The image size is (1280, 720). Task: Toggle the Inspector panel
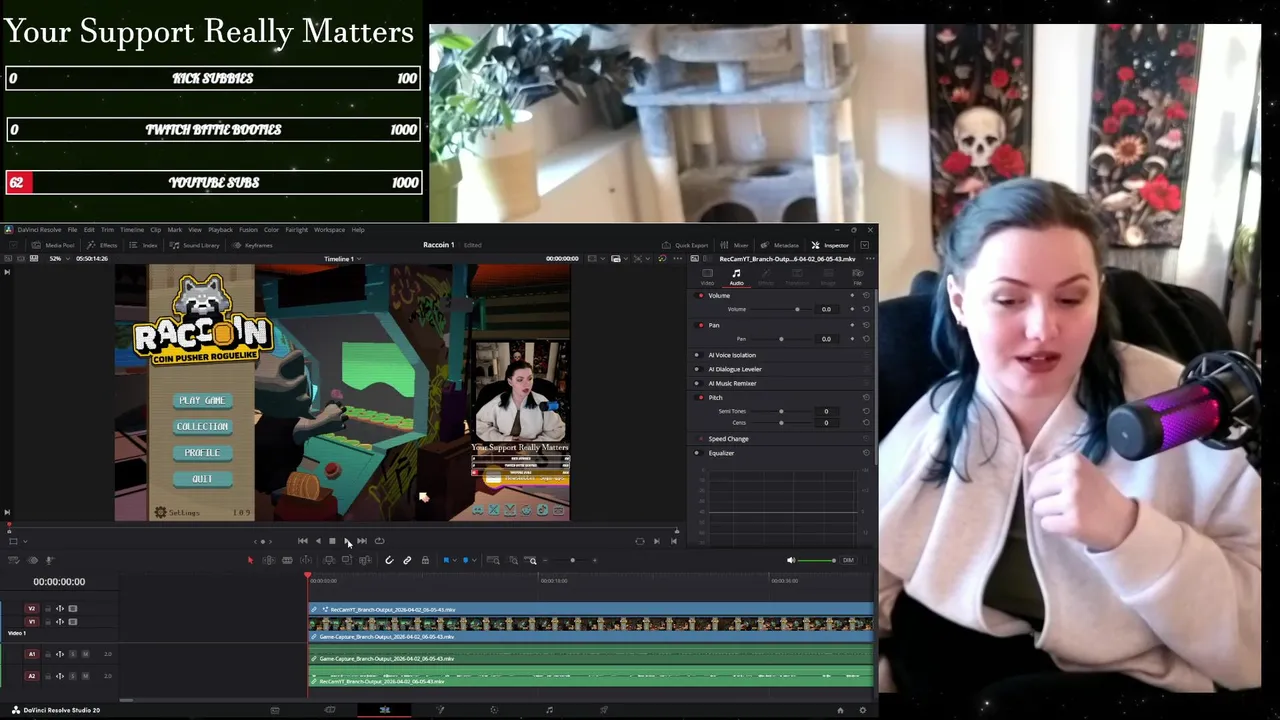(x=830, y=245)
